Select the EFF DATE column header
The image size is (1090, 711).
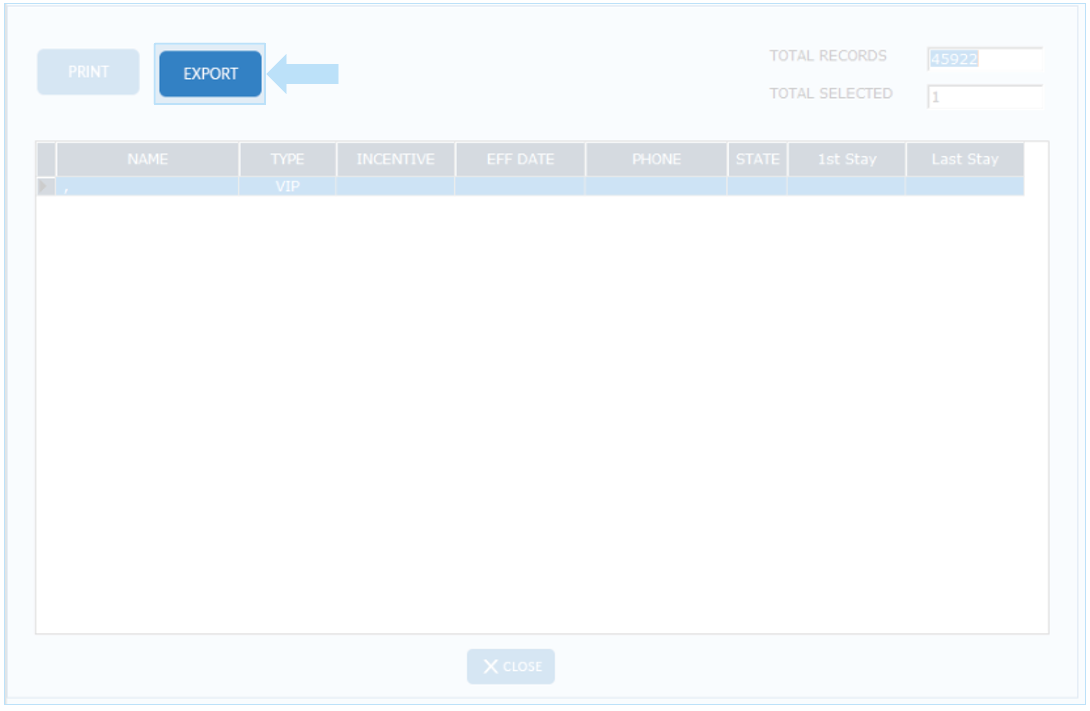tap(520, 160)
